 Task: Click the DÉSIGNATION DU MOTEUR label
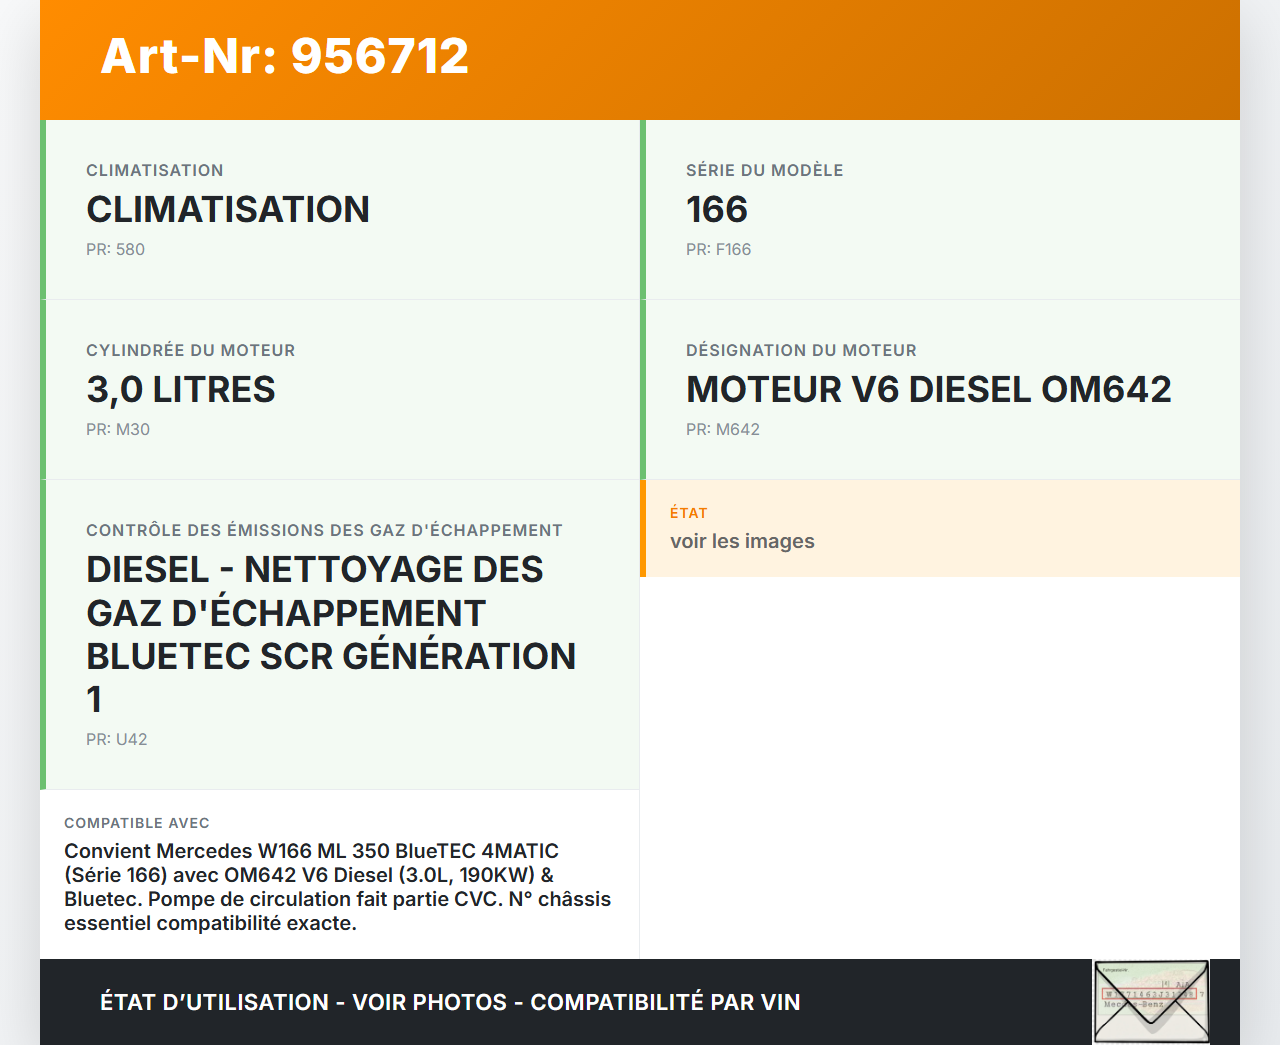click(x=801, y=351)
